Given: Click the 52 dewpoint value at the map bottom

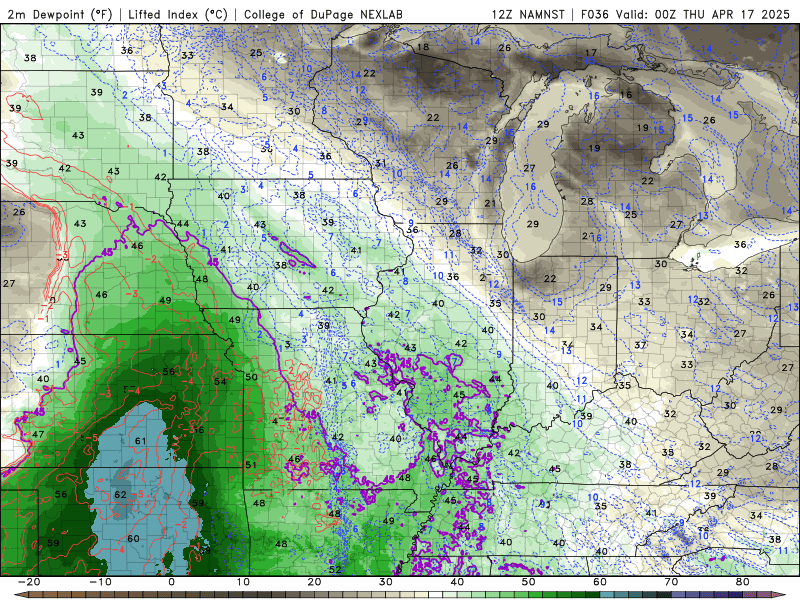Looking at the screenshot, I should 335,569.
